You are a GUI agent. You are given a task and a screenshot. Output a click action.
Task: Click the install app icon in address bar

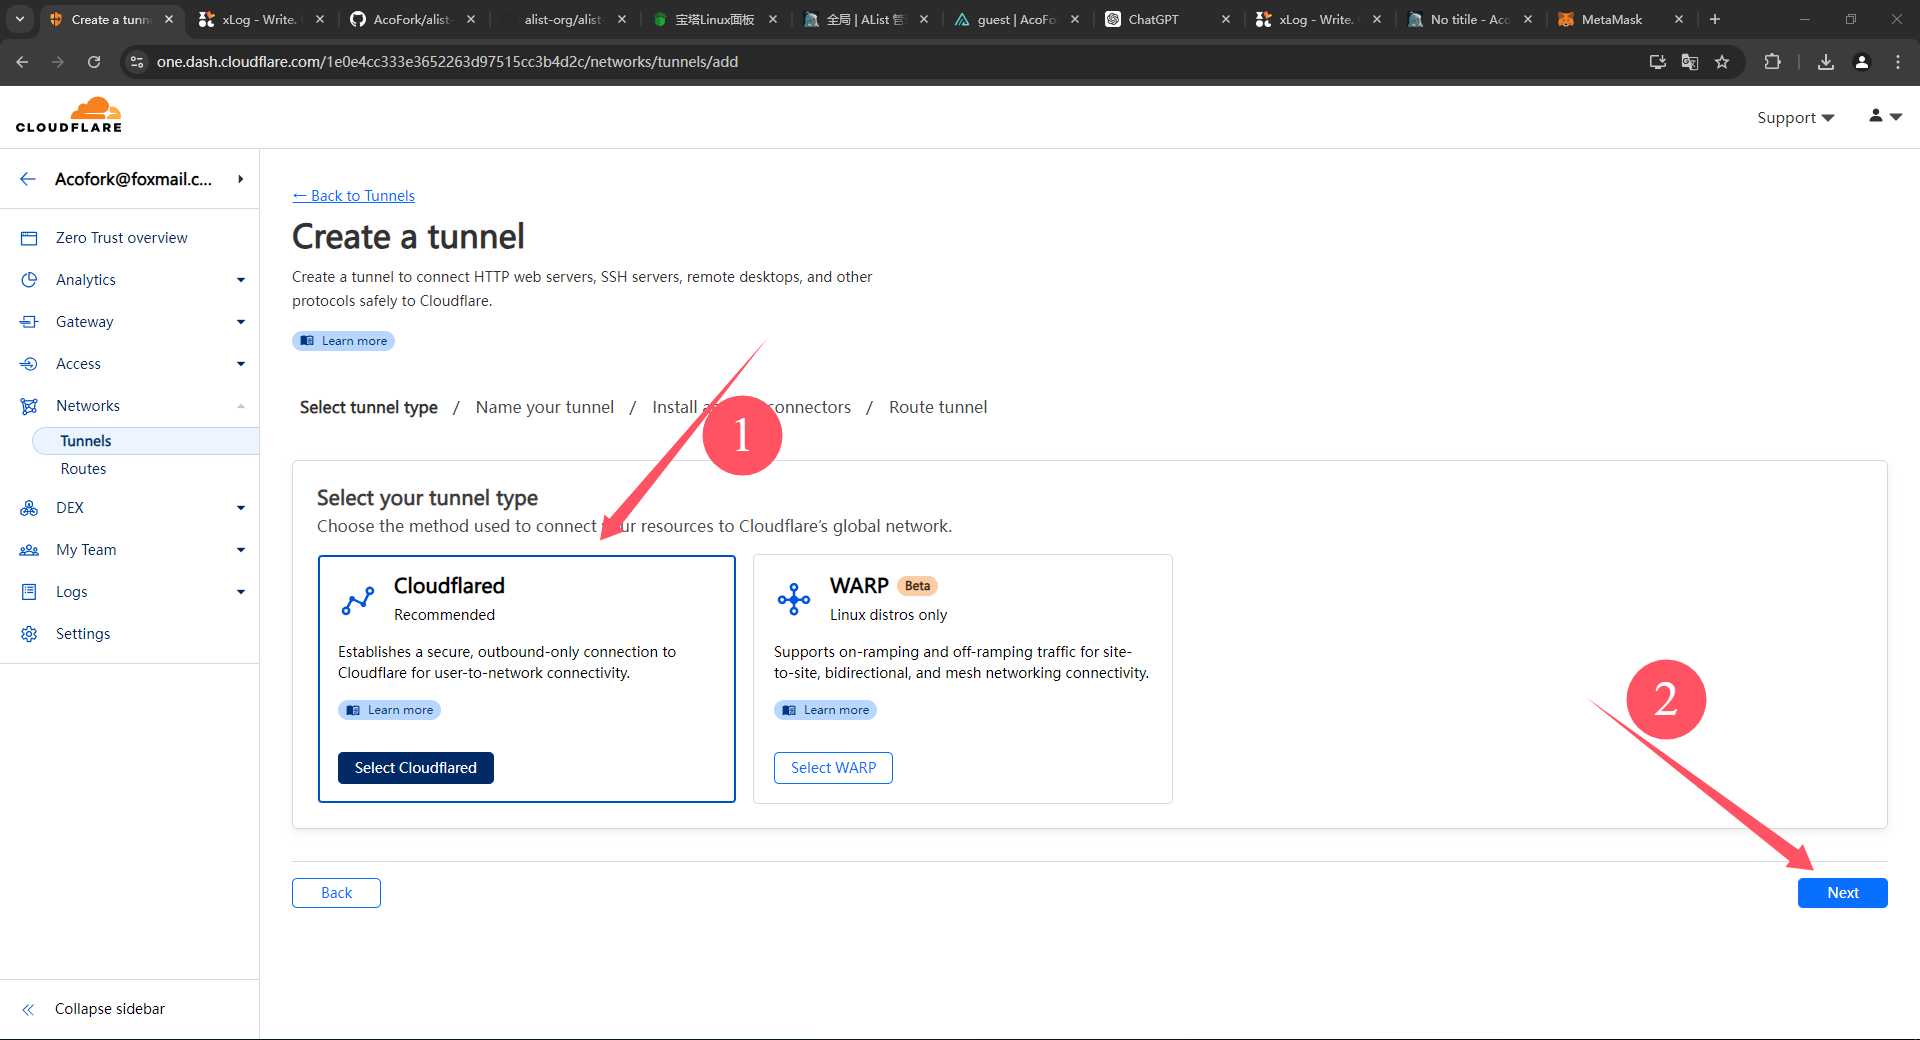click(1658, 62)
